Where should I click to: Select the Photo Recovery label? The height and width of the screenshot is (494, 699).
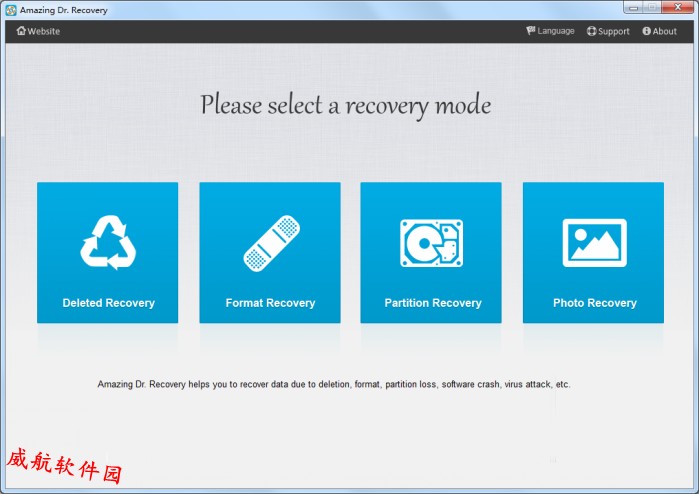click(x=595, y=303)
